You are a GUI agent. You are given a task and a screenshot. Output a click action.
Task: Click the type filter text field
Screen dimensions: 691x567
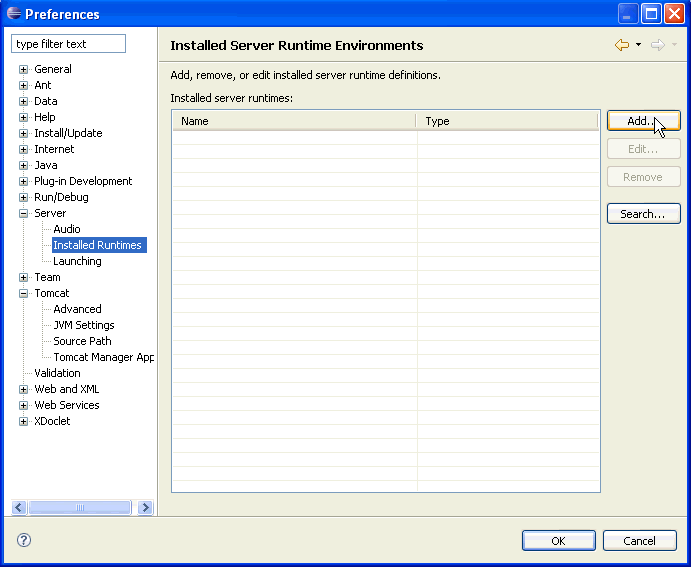tap(68, 44)
